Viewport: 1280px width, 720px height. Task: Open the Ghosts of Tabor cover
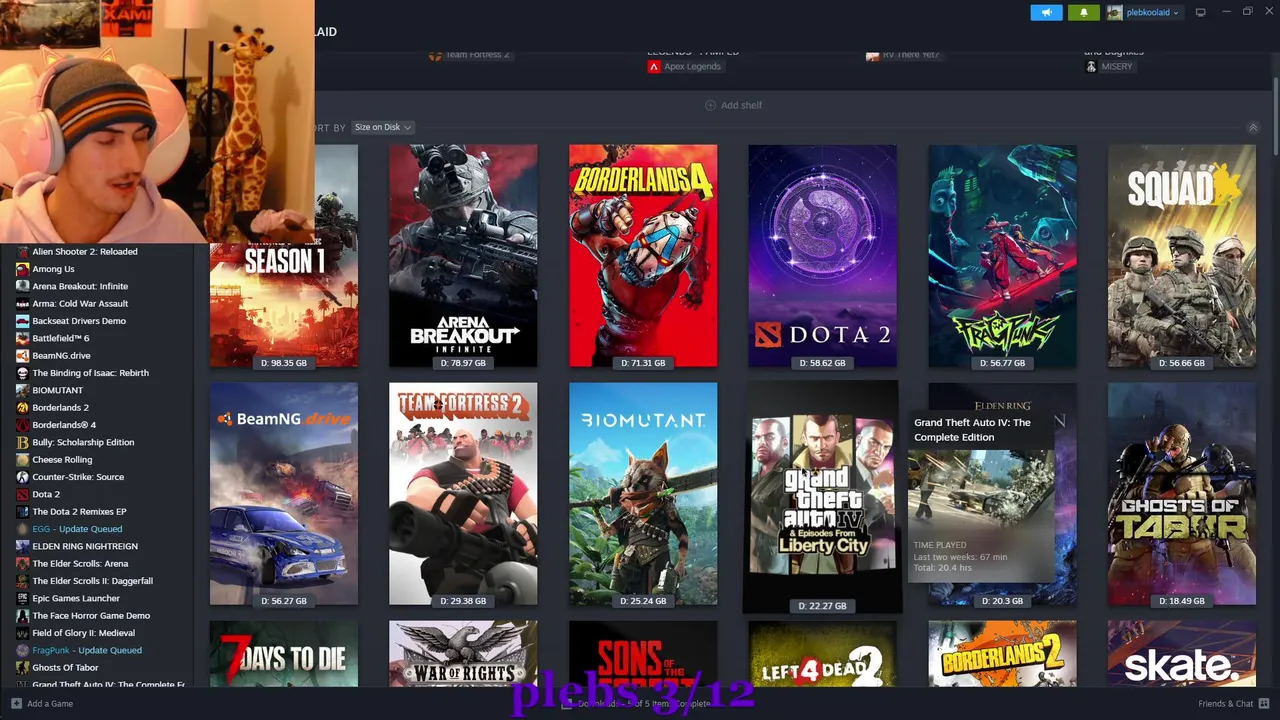click(x=1182, y=493)
